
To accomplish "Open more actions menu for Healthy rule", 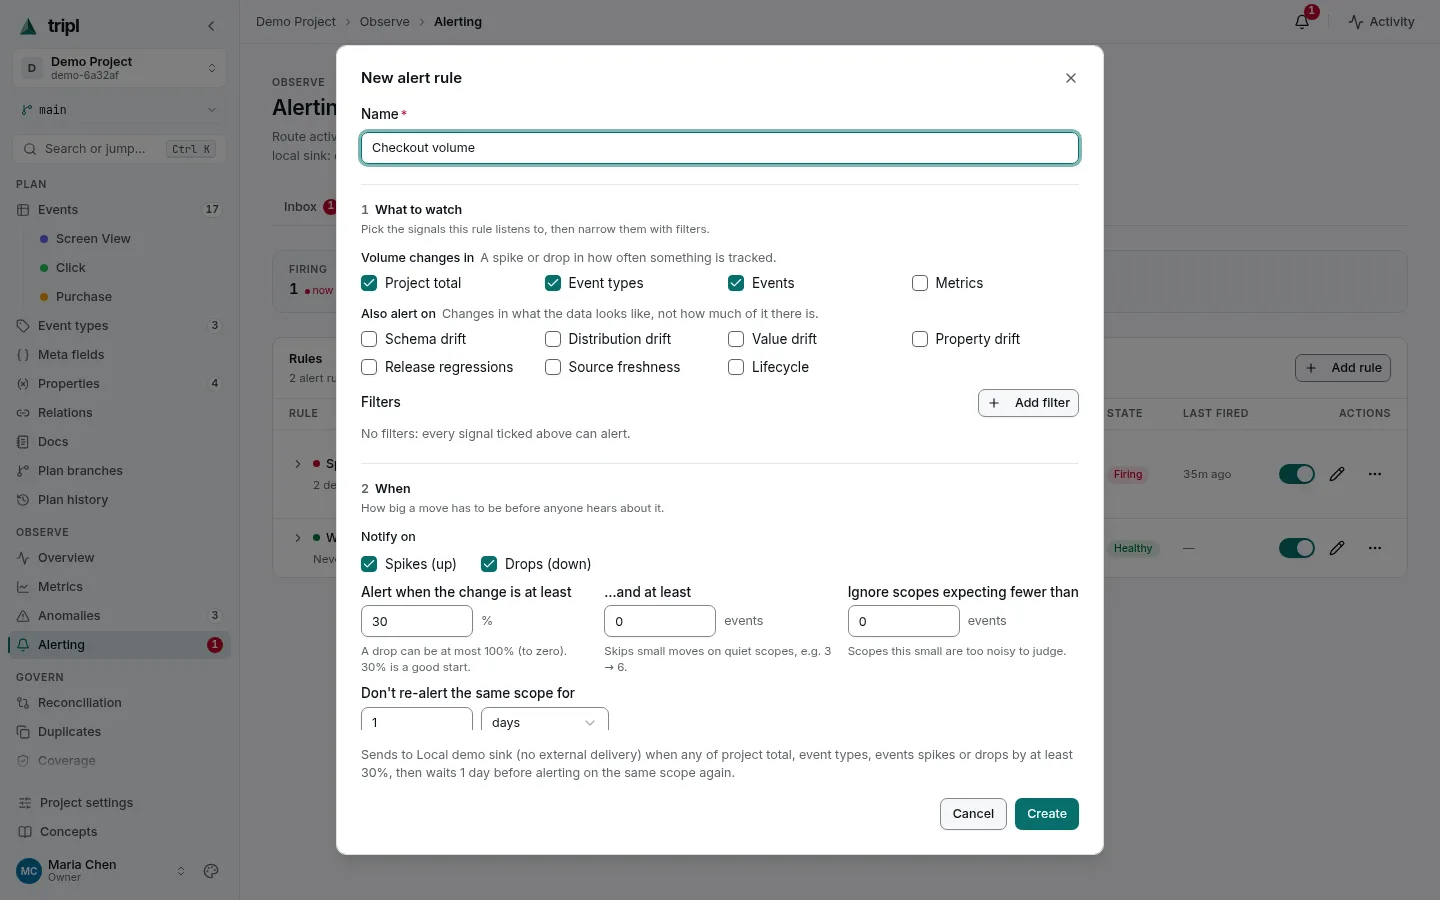I will pyautogui.click(x=1375, y=548).
